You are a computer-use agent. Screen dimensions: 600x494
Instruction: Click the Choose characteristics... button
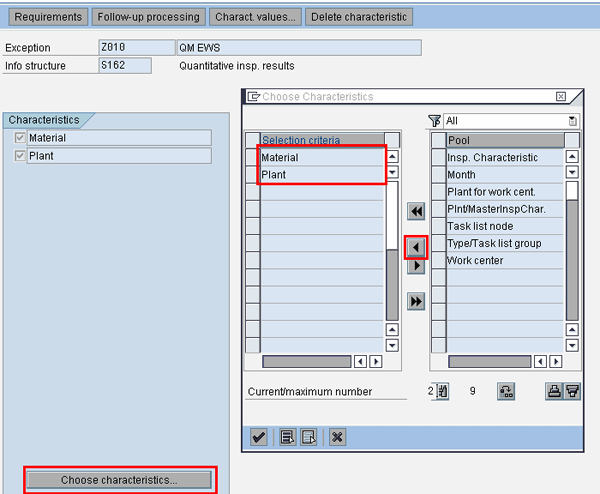click(x=119, y=480)
